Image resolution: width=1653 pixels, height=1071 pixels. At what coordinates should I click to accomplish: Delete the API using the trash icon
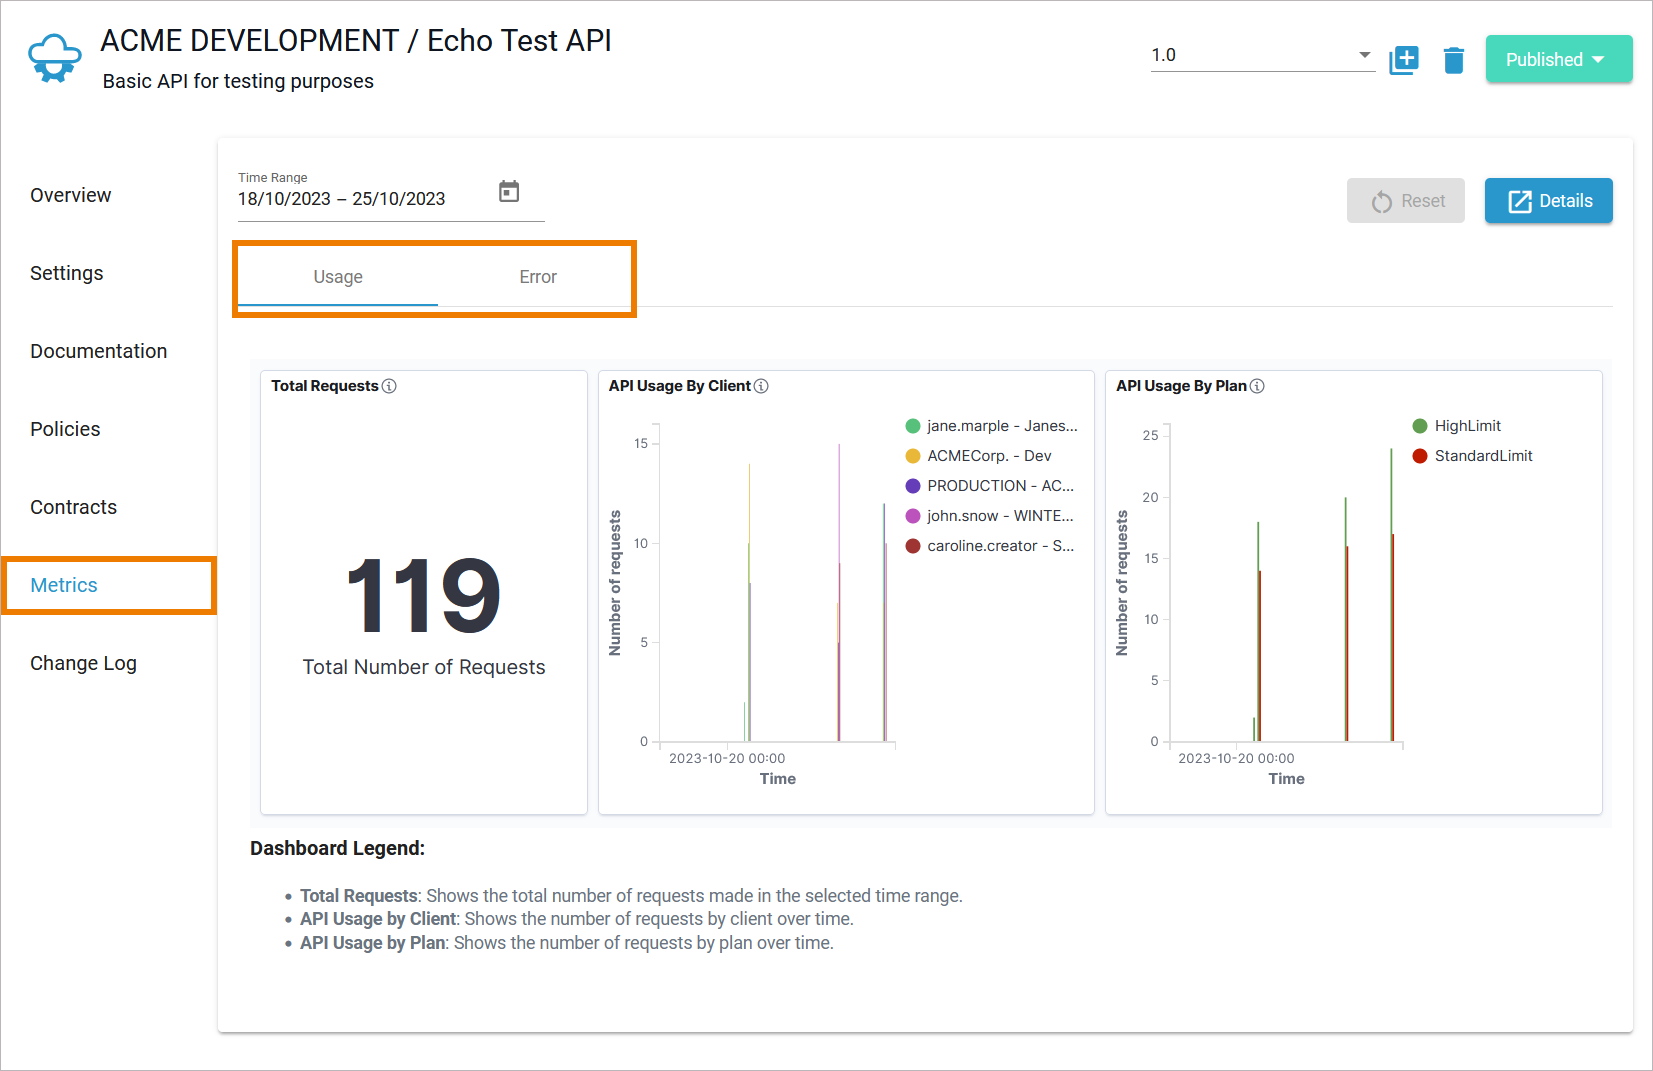click(x=1453, y=60)
